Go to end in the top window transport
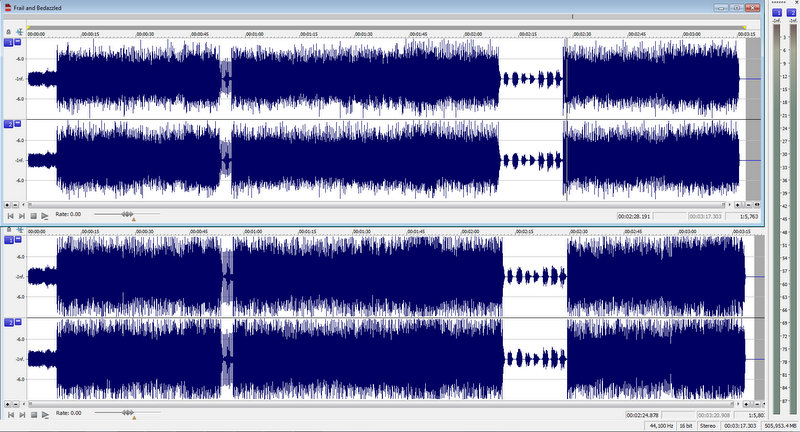The width and height of the screenshot is (800, 432). pyautogui.click(x=22, y=216)
